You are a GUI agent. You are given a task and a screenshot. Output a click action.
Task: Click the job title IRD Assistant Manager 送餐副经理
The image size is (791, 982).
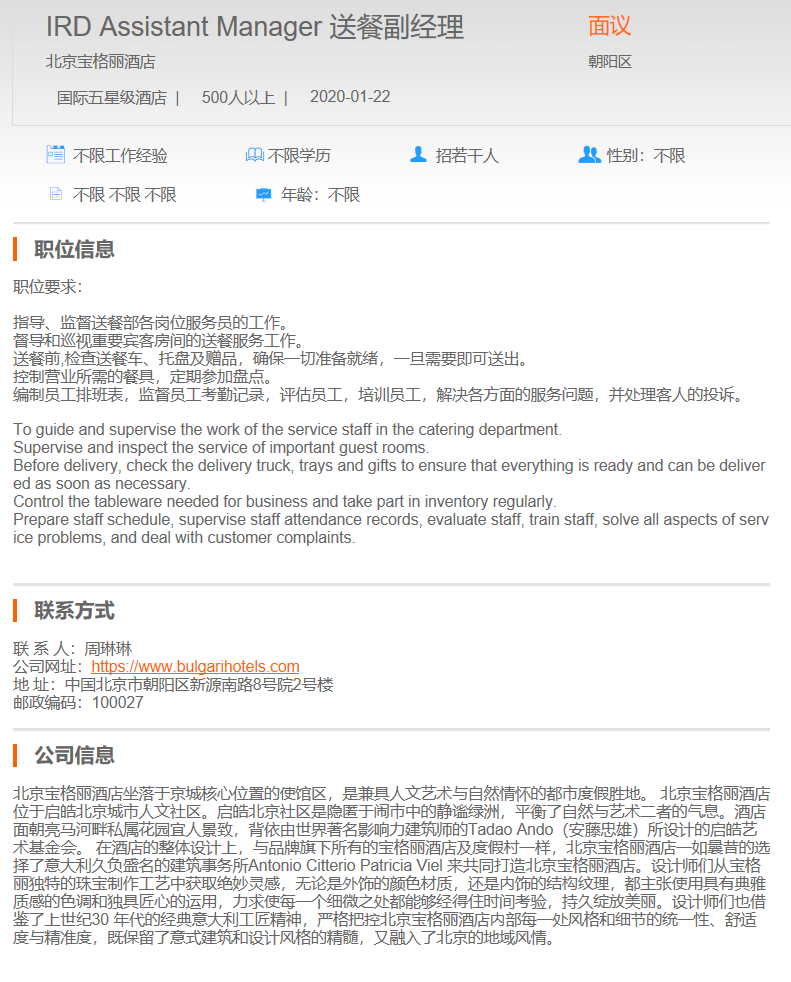255,27
